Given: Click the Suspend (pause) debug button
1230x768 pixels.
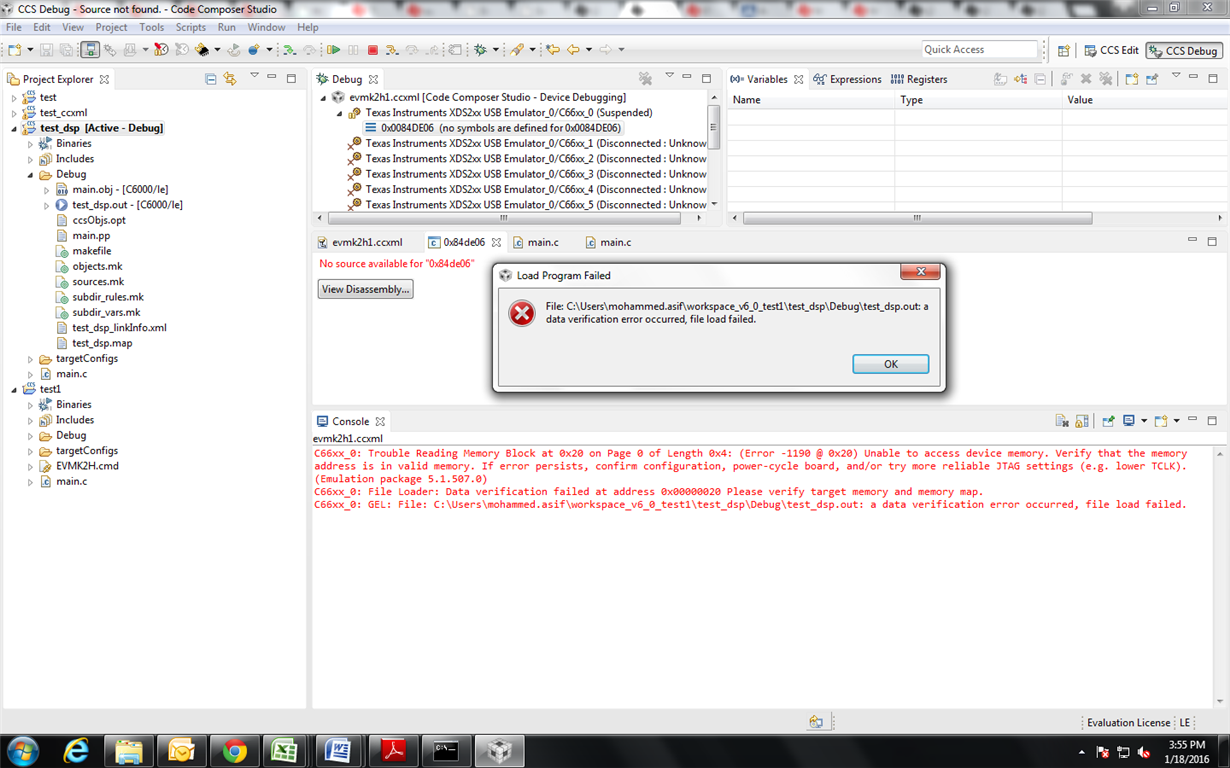Looking at the screenshot, I should (353, 49).
